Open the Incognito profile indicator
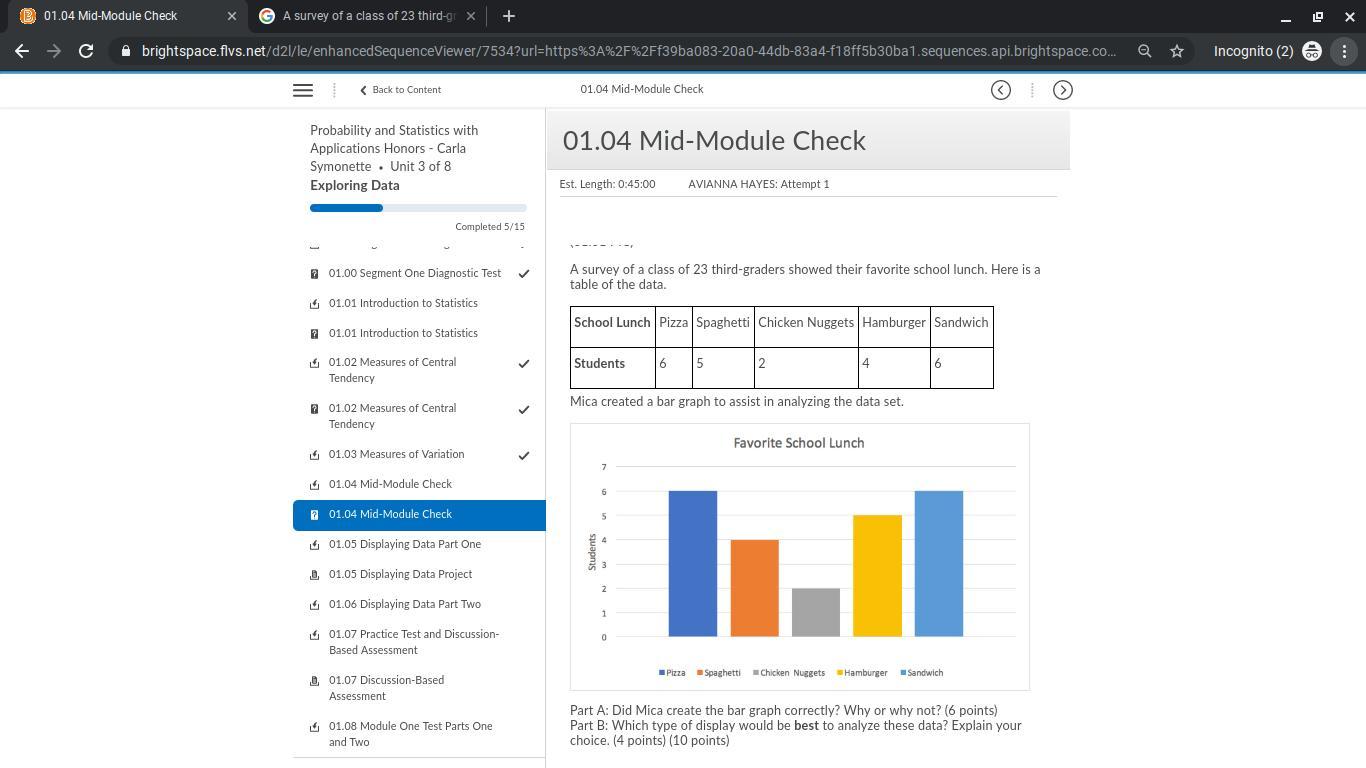The height and width of the screenshot is (768, 1366). [x=1267, y=51]
